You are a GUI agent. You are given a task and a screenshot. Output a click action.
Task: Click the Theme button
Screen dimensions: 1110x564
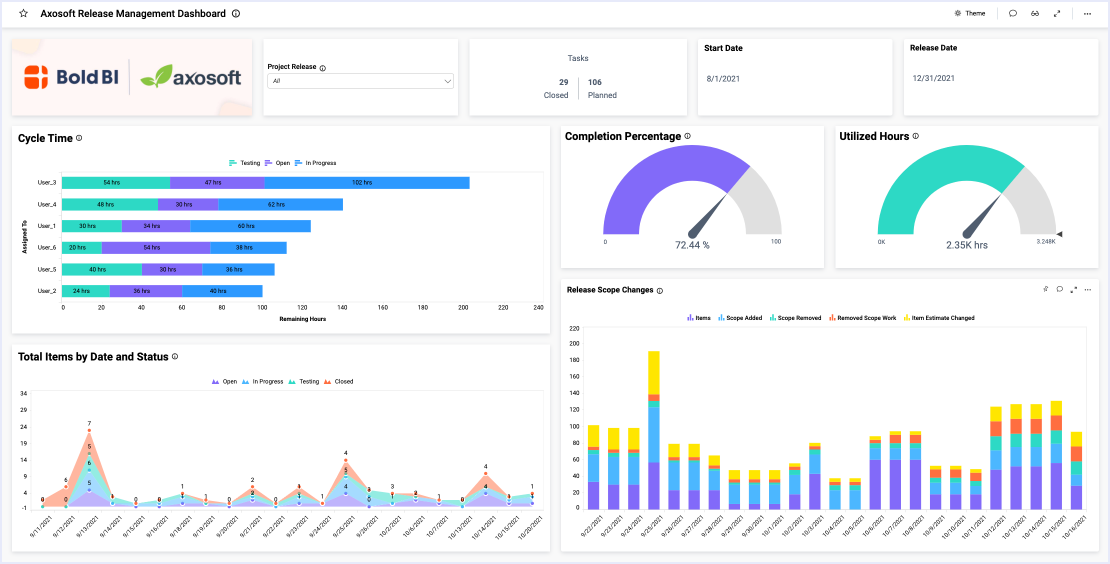(x=969, y=14)
